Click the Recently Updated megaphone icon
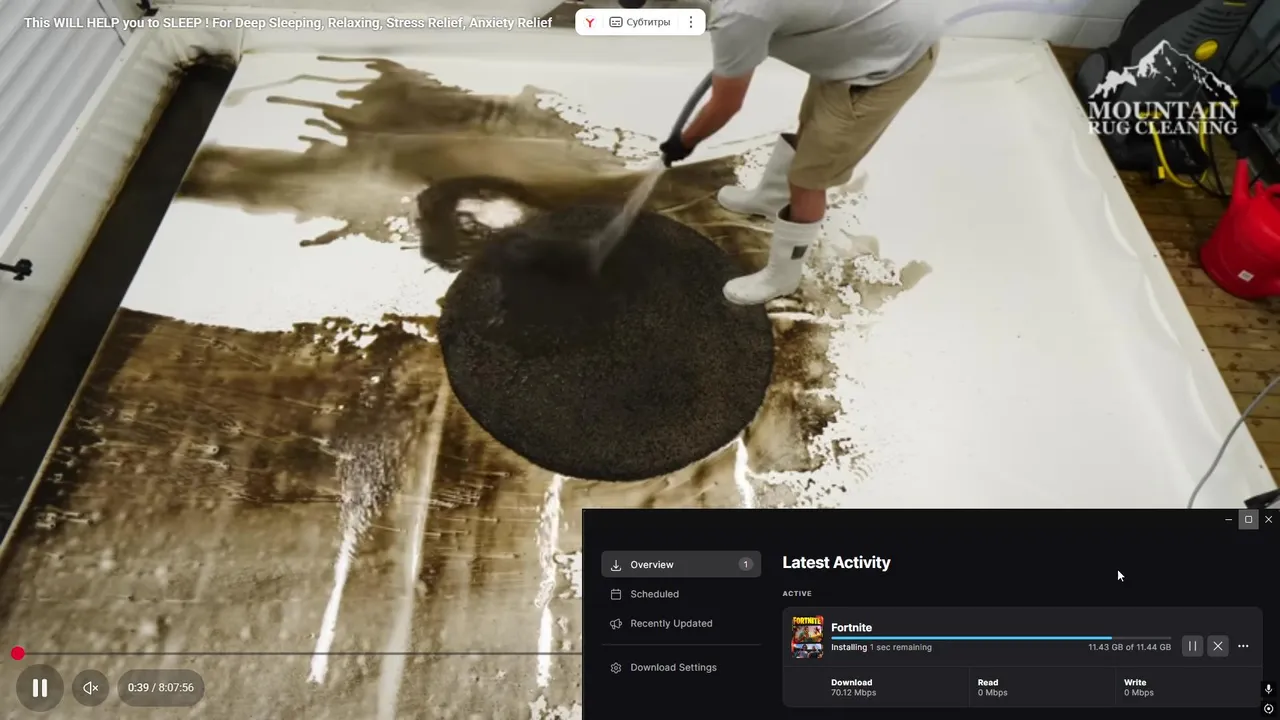The height and width of the screenshot is (720, 1280). click(x=616, y=623)
